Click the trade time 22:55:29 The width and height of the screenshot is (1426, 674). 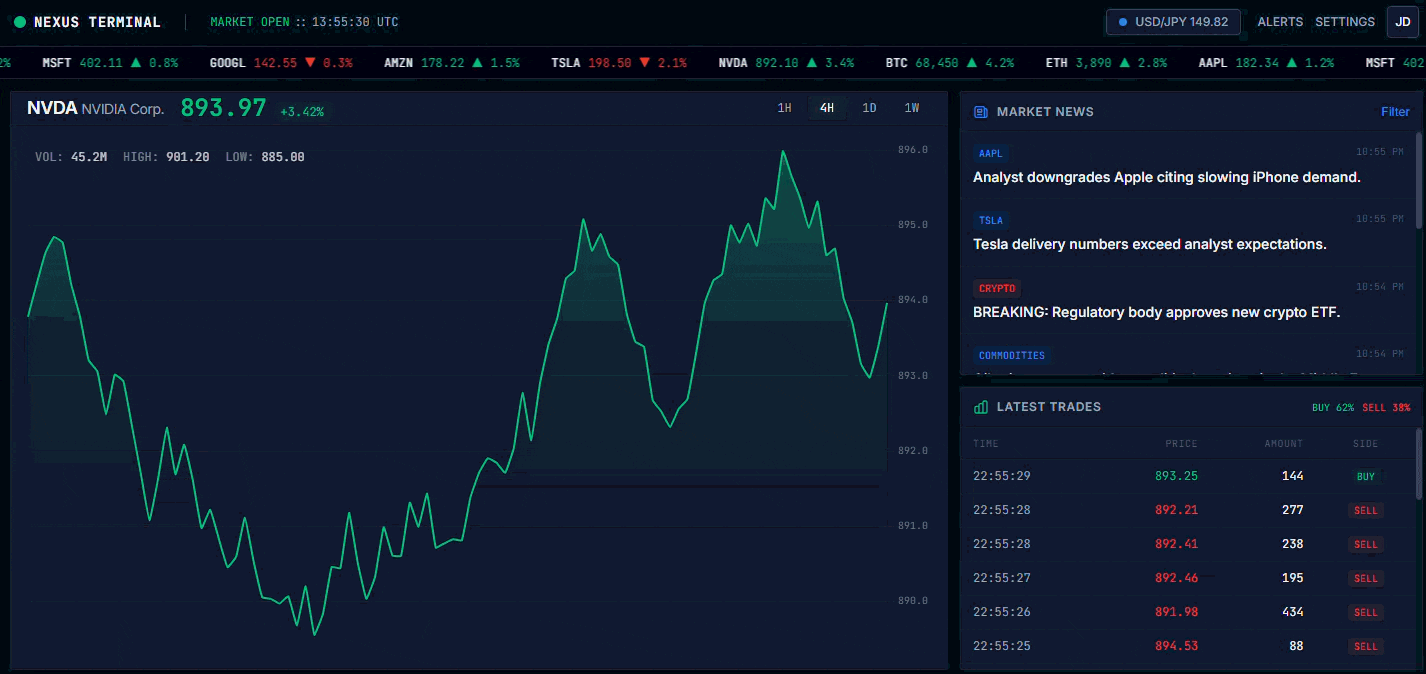[x=1001, y=476]
